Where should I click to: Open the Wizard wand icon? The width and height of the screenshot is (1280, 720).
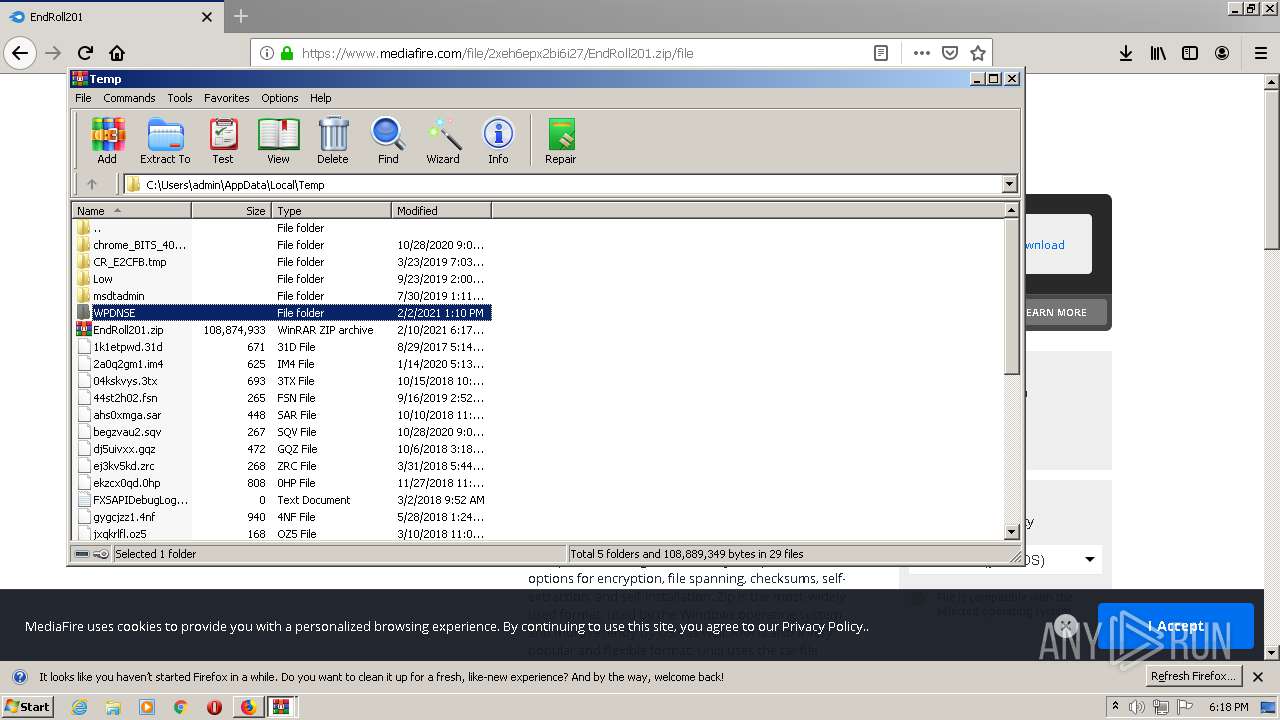tap(443, 141)
